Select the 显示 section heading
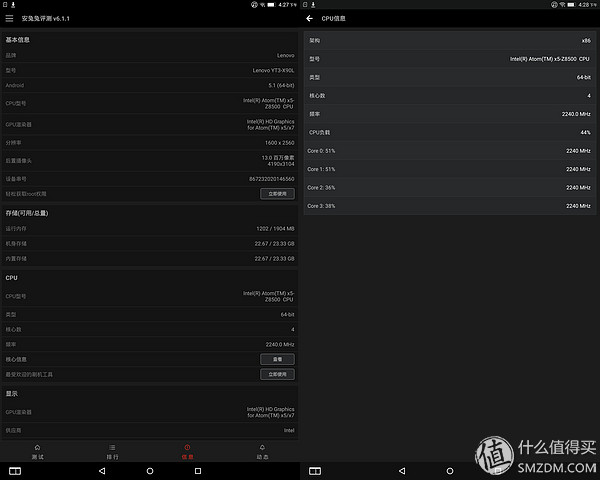This screenshot has height=480, width=600. coord(11,393)
